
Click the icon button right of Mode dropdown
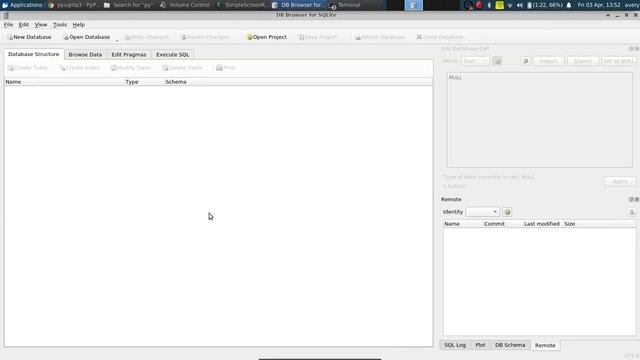(497, 61)
